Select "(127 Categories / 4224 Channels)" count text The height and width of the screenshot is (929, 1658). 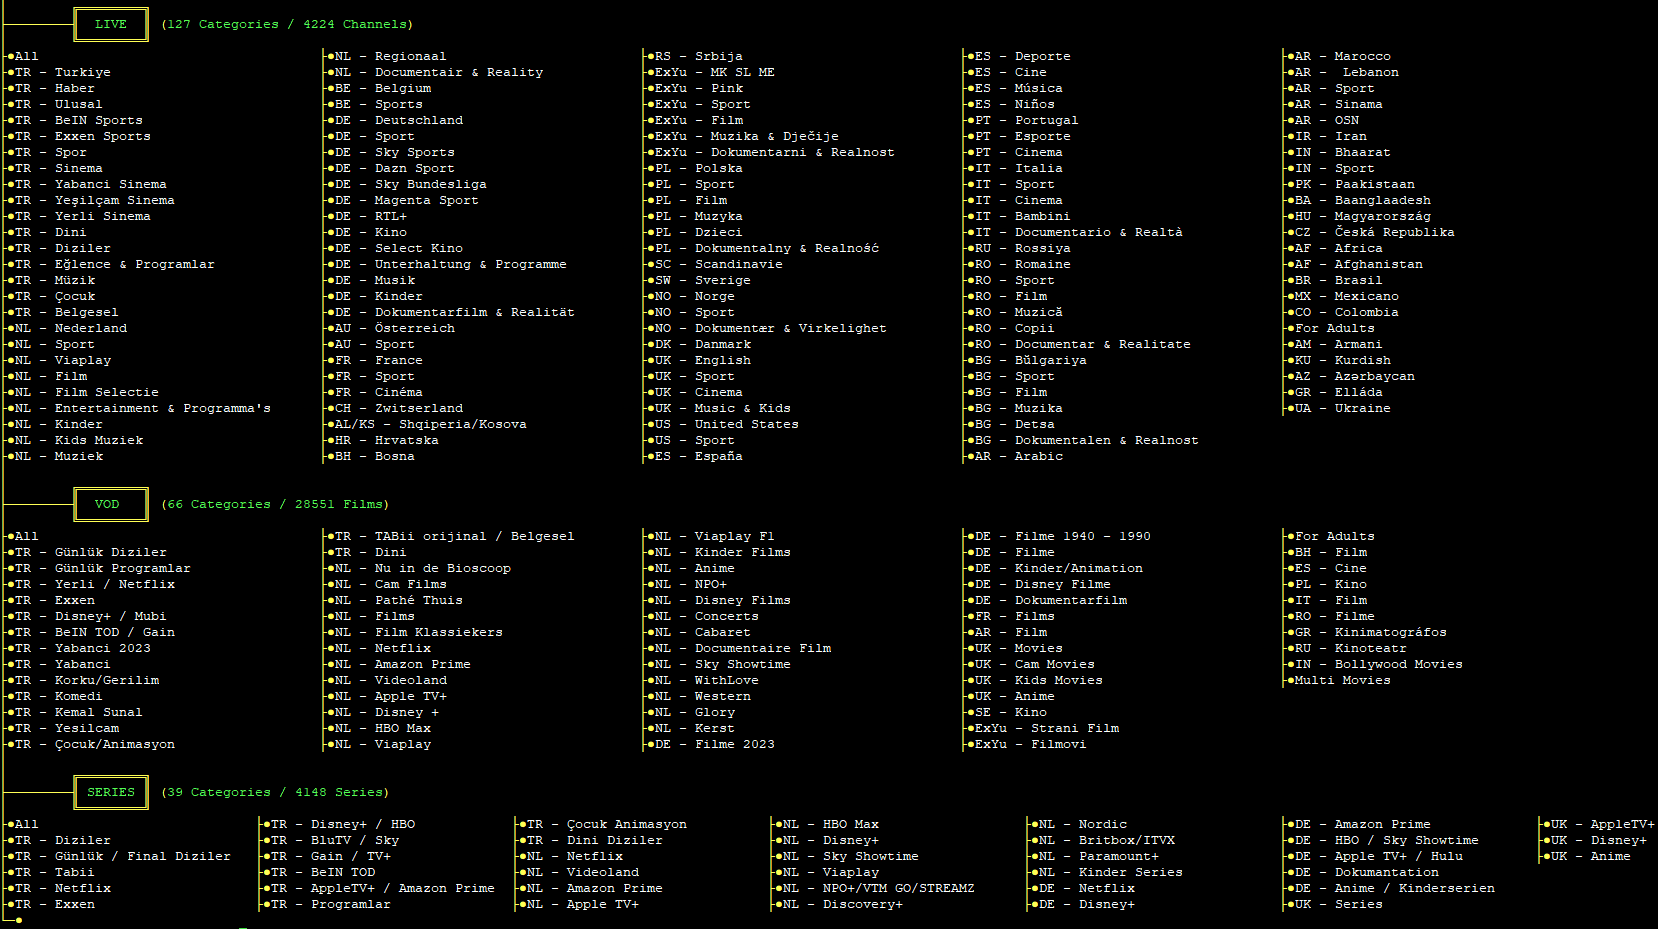click(287, 24)
